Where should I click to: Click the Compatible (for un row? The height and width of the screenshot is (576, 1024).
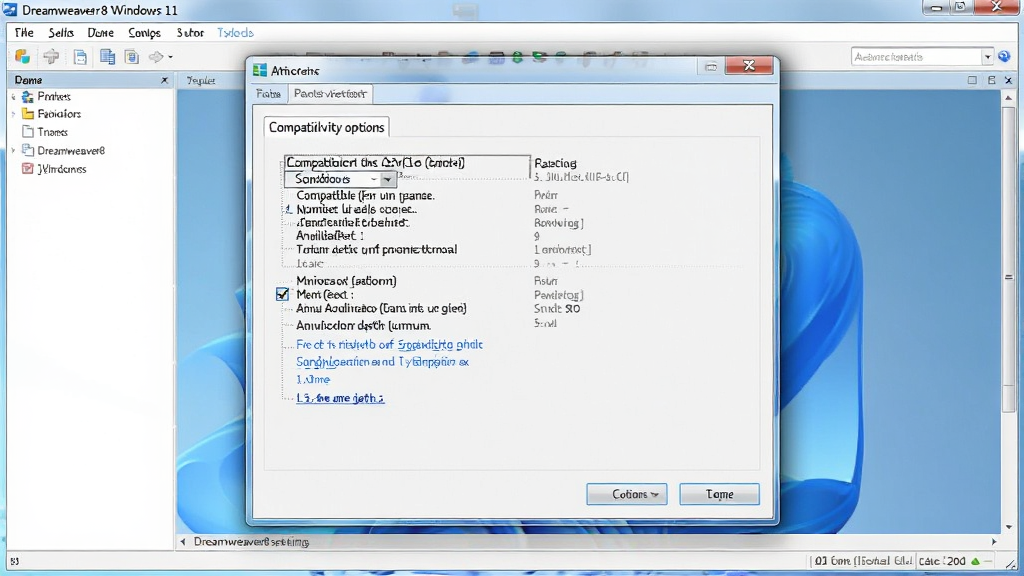point(365,195)
